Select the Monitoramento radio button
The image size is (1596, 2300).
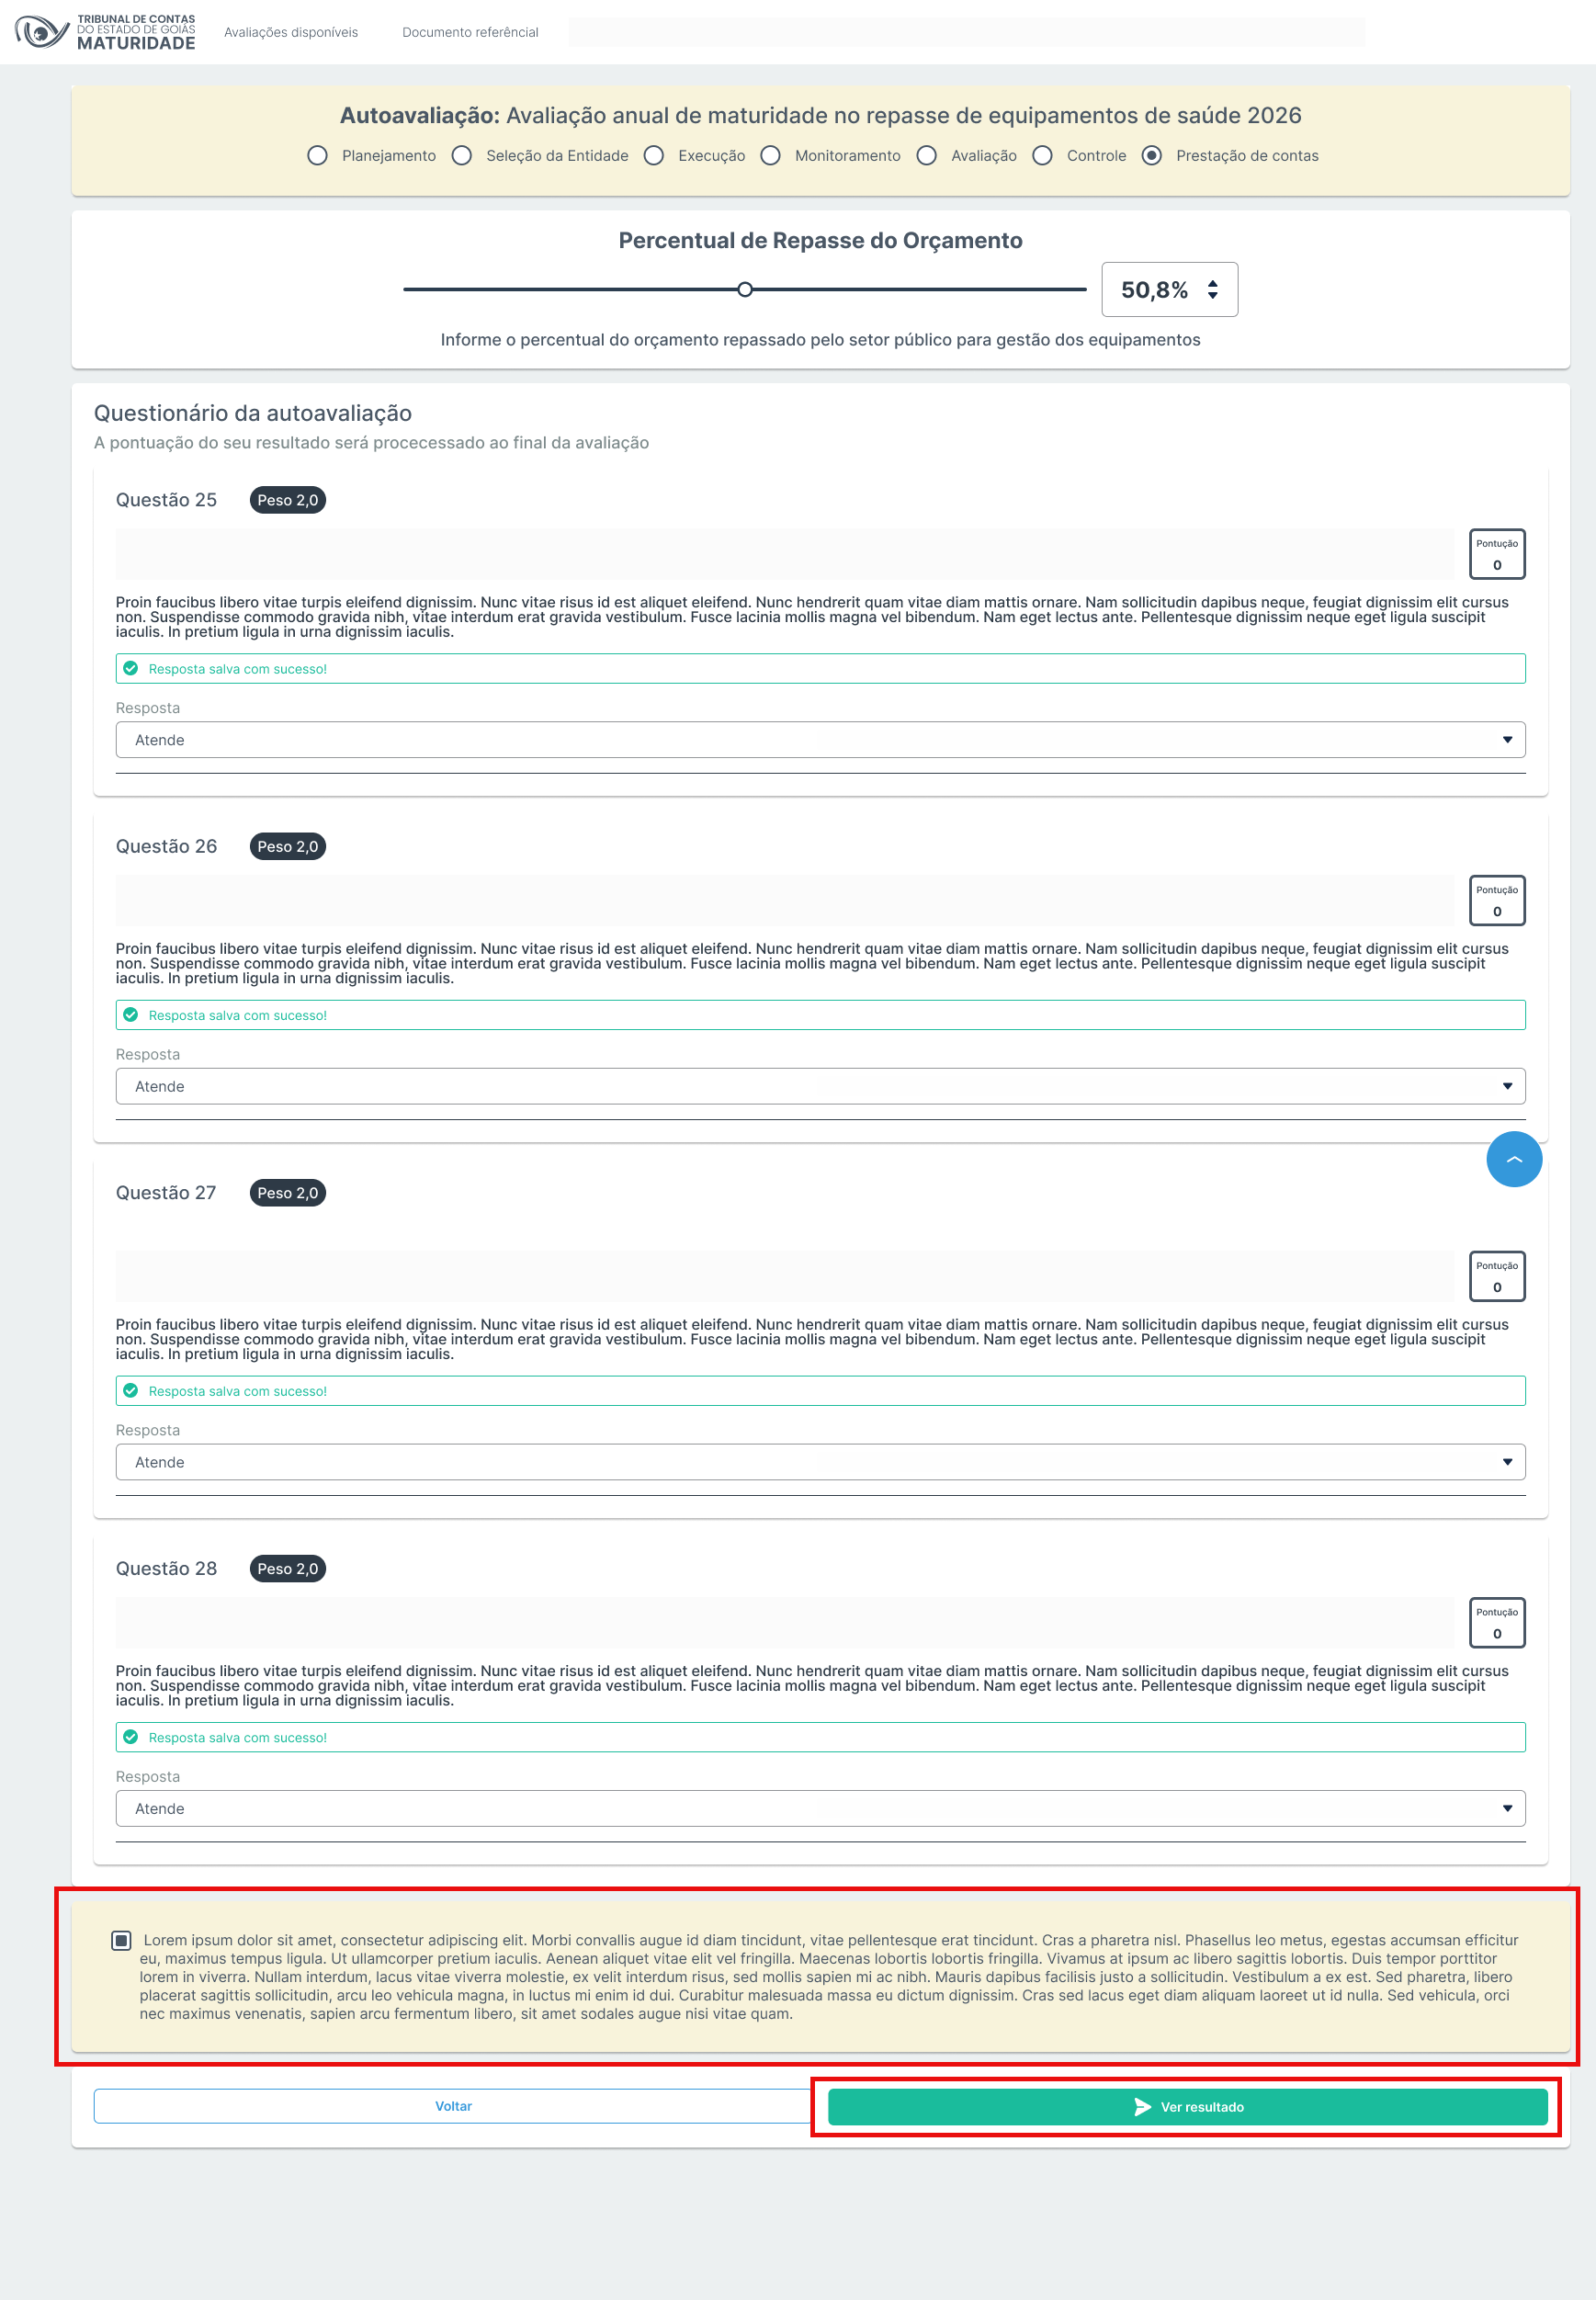770,156
